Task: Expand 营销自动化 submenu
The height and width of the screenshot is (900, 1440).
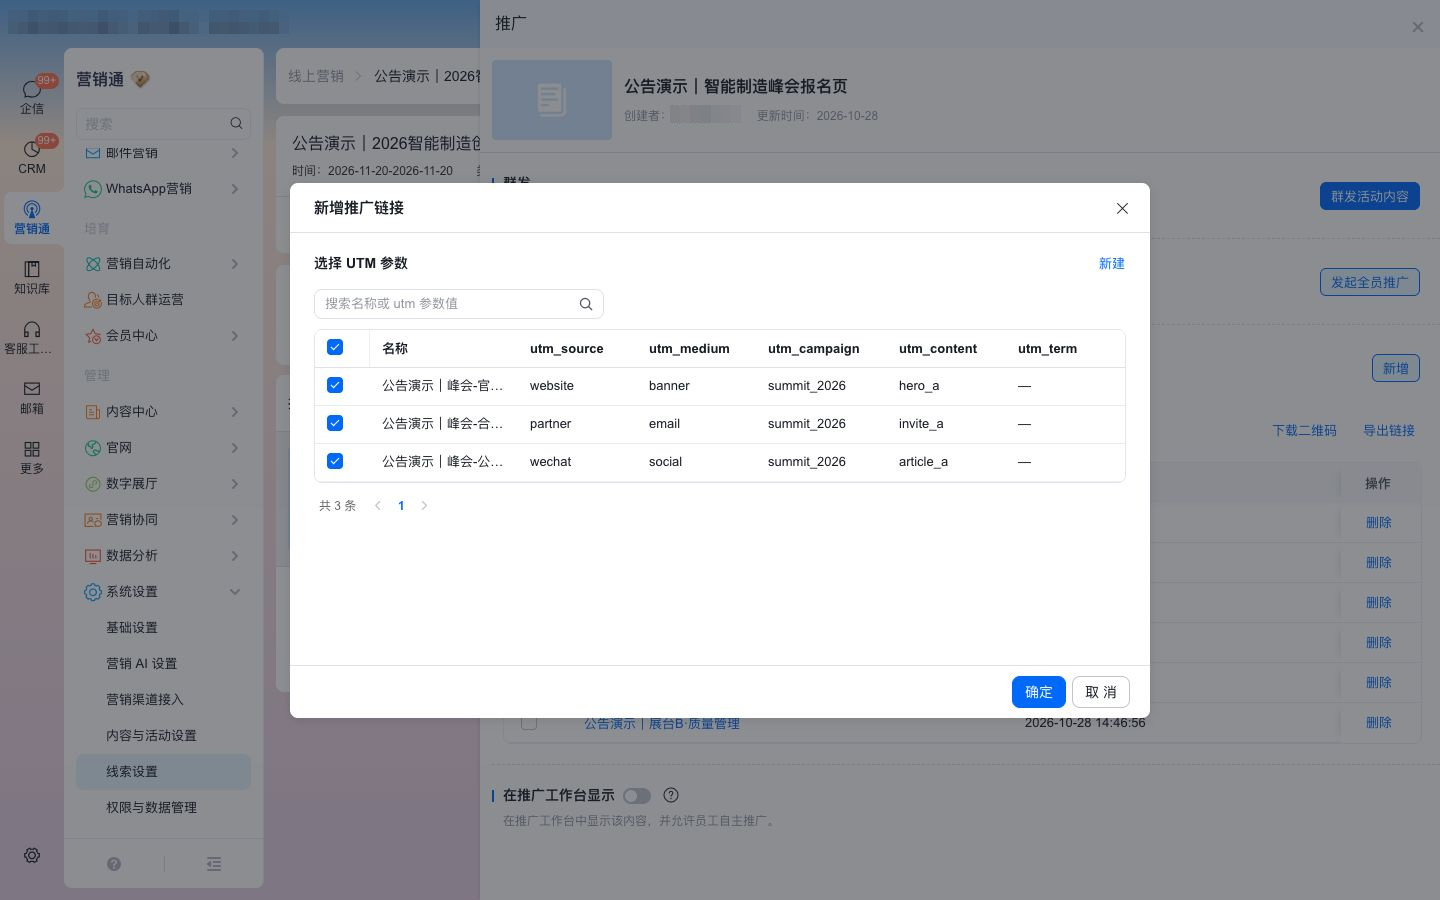Action: coord(163,263)
